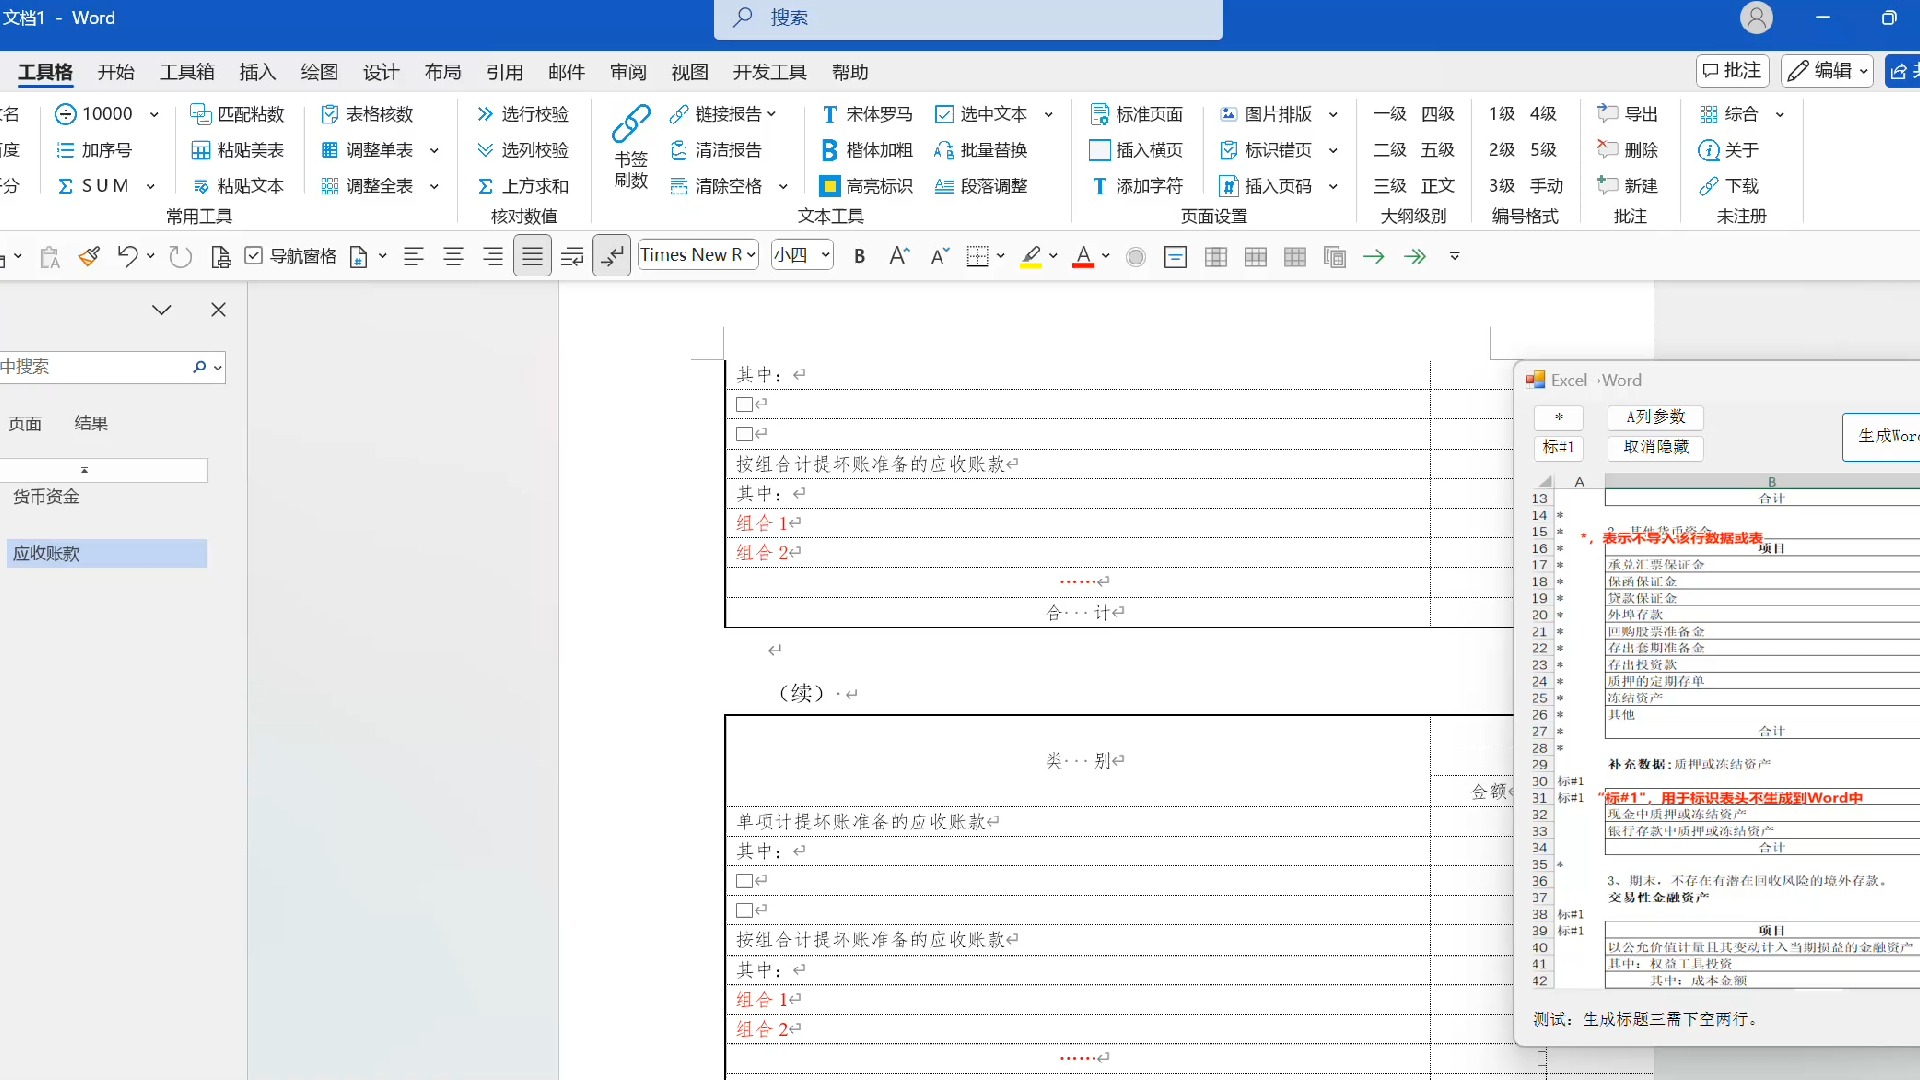Screen dimensions: 1920x1080
Task: Check the first empty box under 其中
Action: click(744, 404)
